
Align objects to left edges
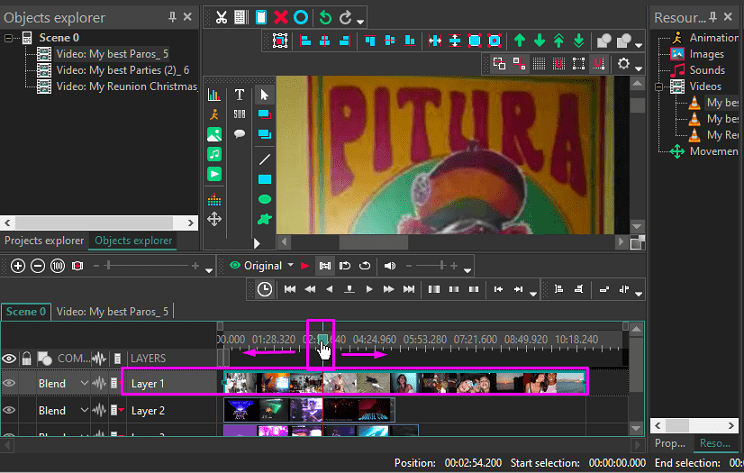click(306, 41)
